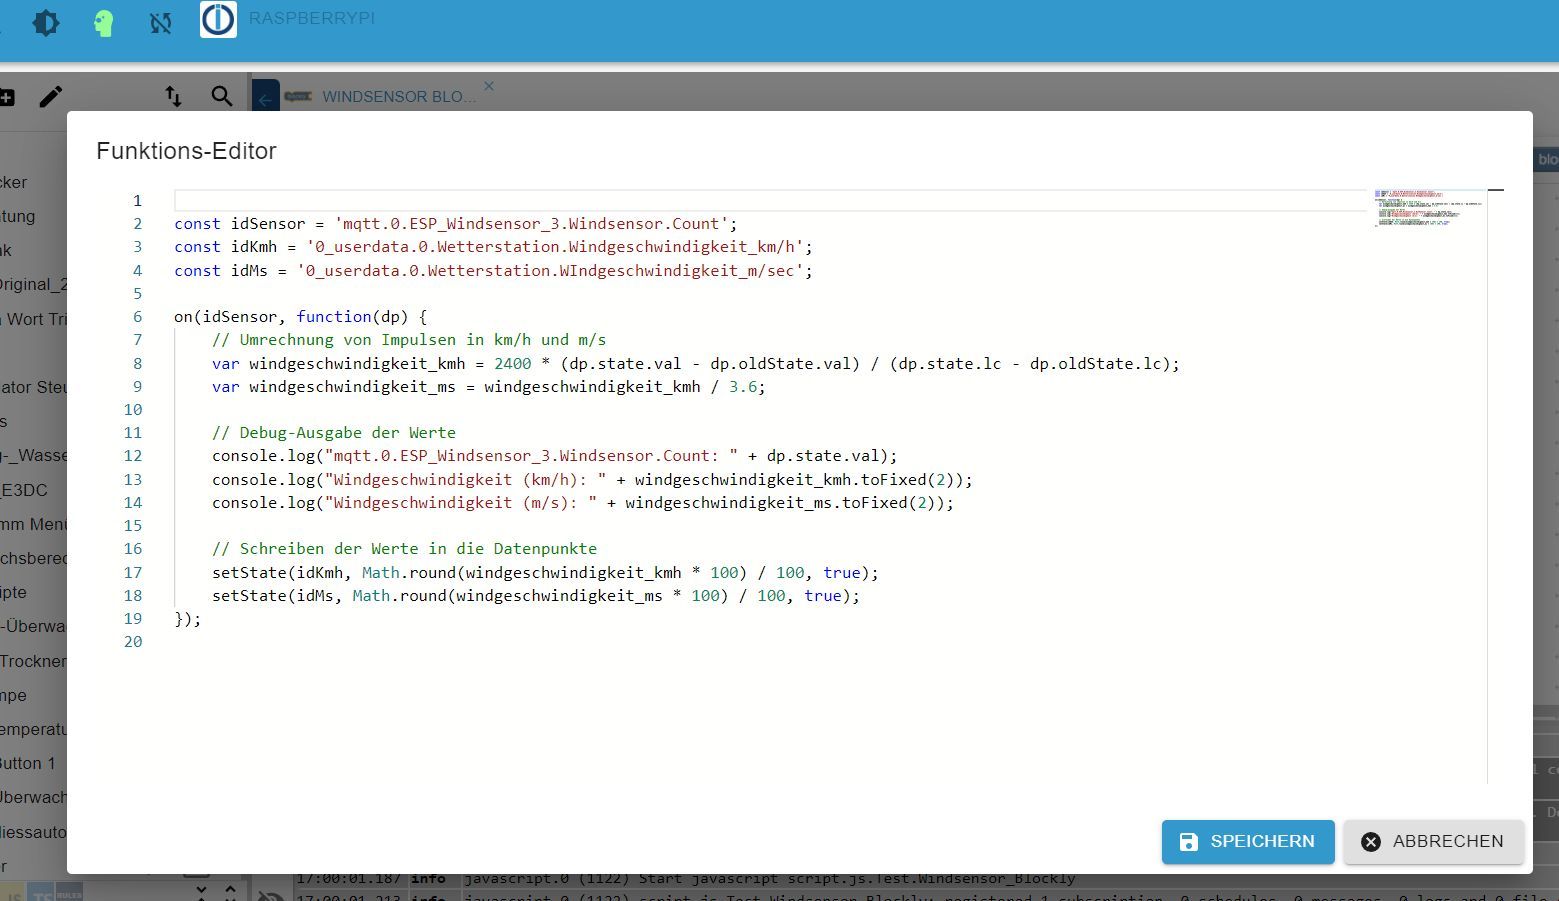Click the comment 'Schreiben der Werte in die Datenpunkte'
1559x901 pixels.
click(x=404, y=549)
